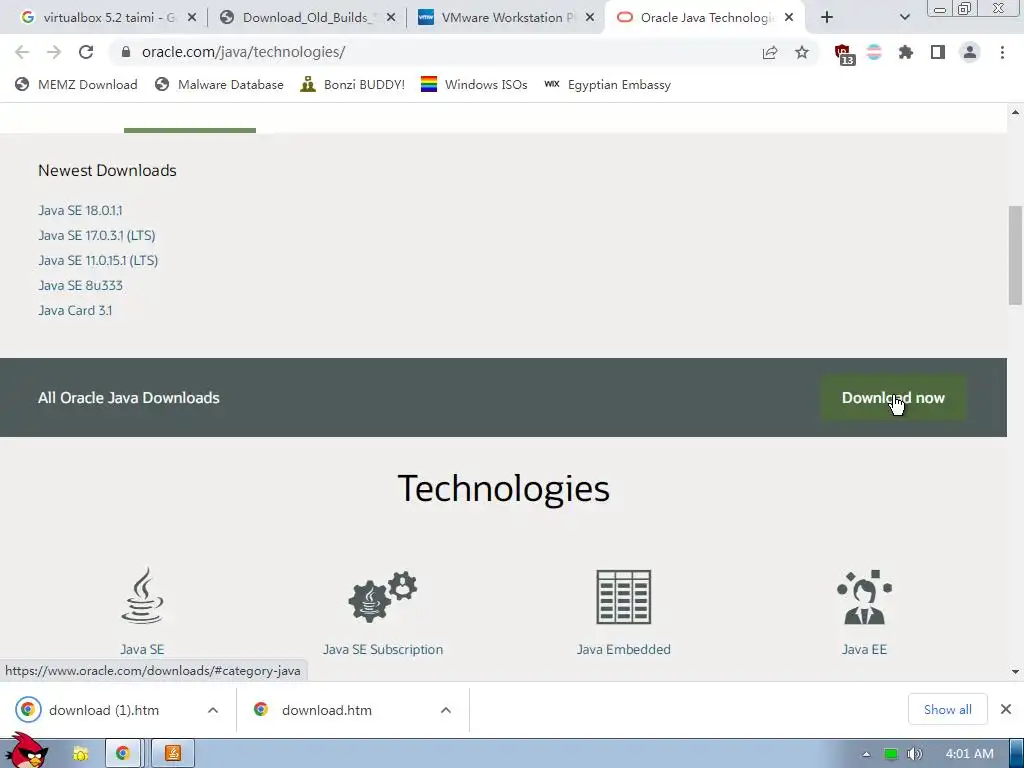This screenshot has height=768, width=1024.
Task: Click the scrollbar down arrow
Action: tap(1015, 671)
